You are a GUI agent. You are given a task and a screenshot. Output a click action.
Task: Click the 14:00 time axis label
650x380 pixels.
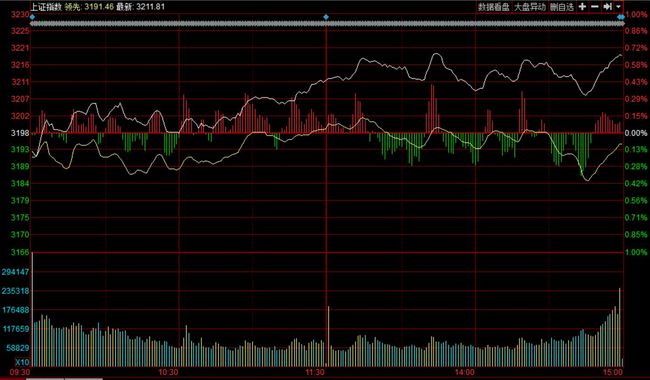click(464, 372)
